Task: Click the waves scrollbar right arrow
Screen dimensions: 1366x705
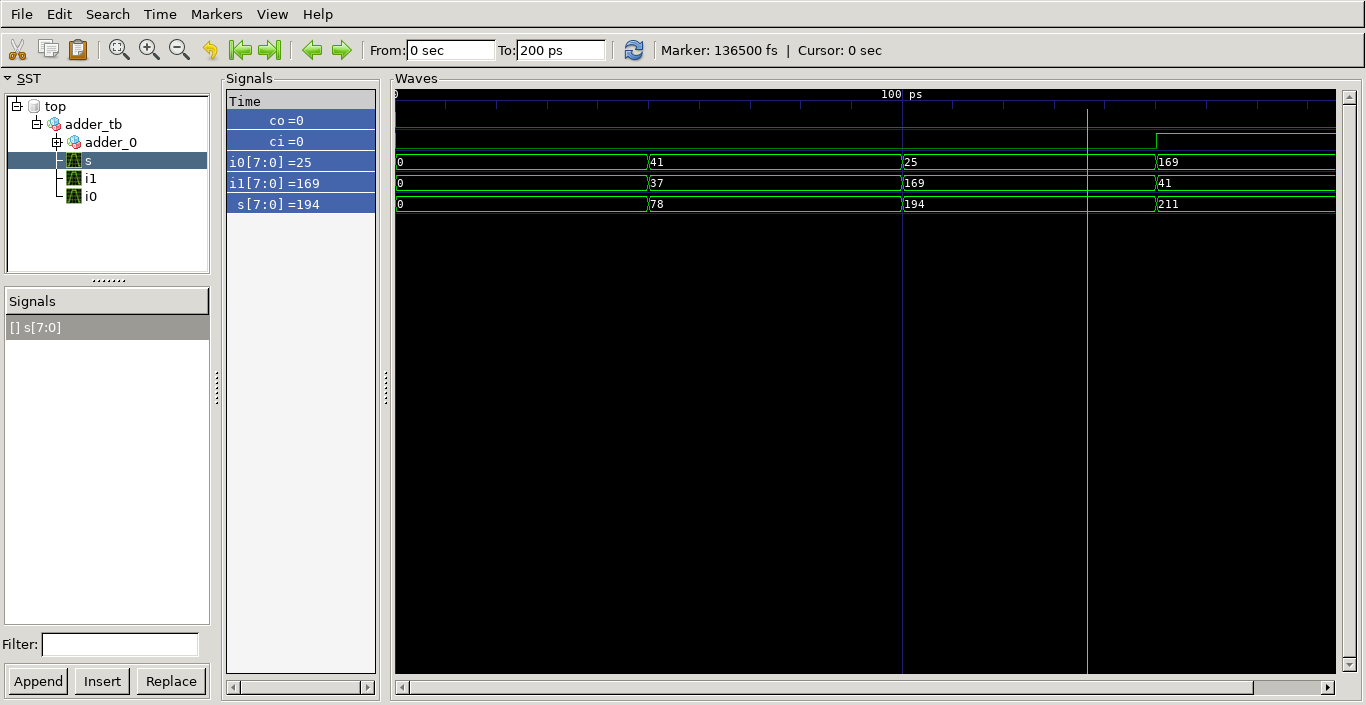Action: click(1328, 687)
